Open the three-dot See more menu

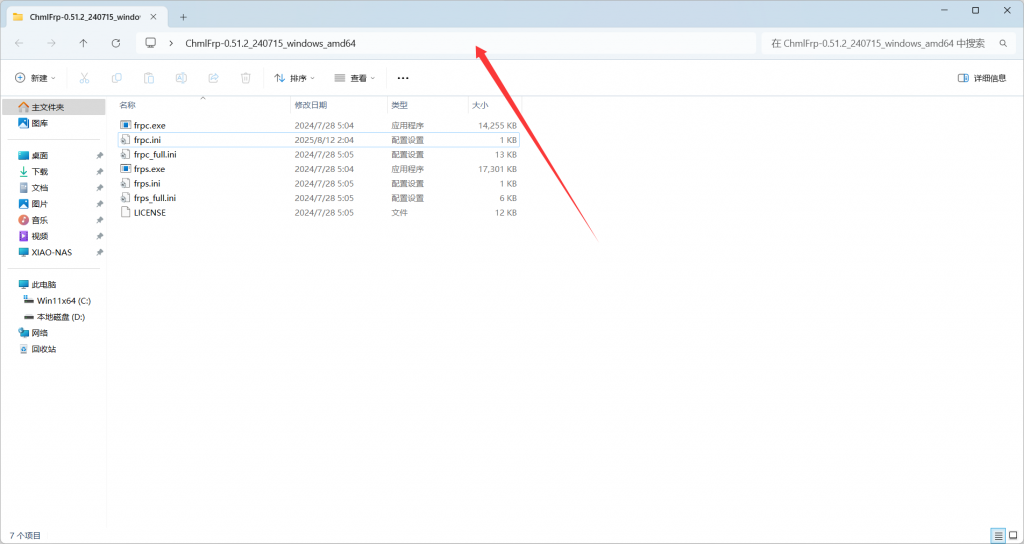[x=403, y=78]
